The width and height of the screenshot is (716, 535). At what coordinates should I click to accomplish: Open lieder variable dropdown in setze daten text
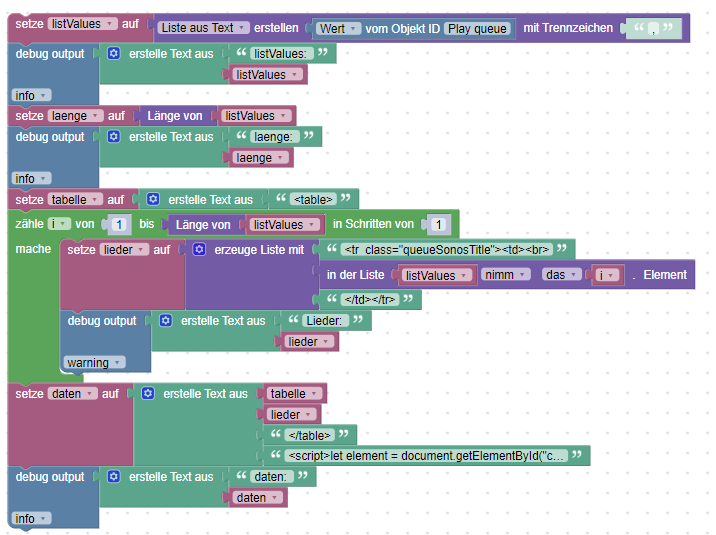click(291, 414)
